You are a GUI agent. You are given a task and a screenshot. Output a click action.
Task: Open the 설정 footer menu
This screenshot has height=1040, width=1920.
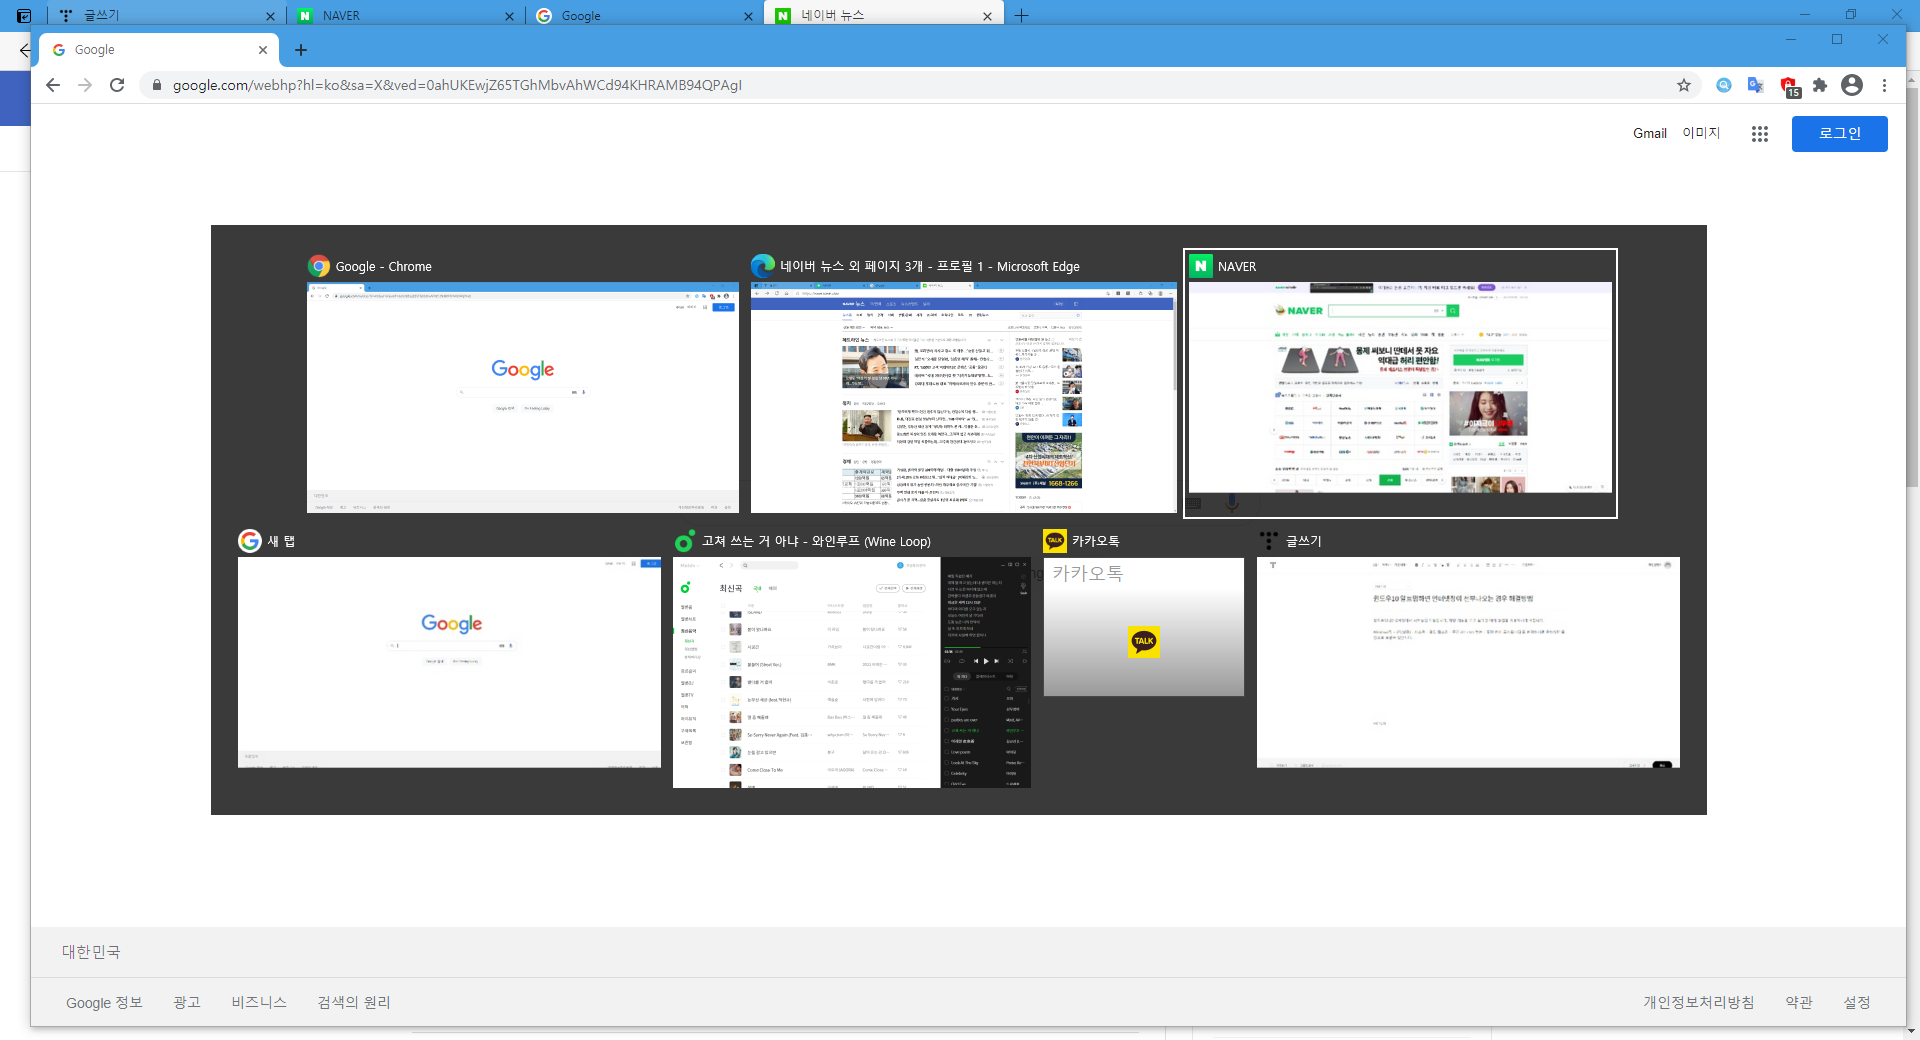[x=1857, y=1003]
